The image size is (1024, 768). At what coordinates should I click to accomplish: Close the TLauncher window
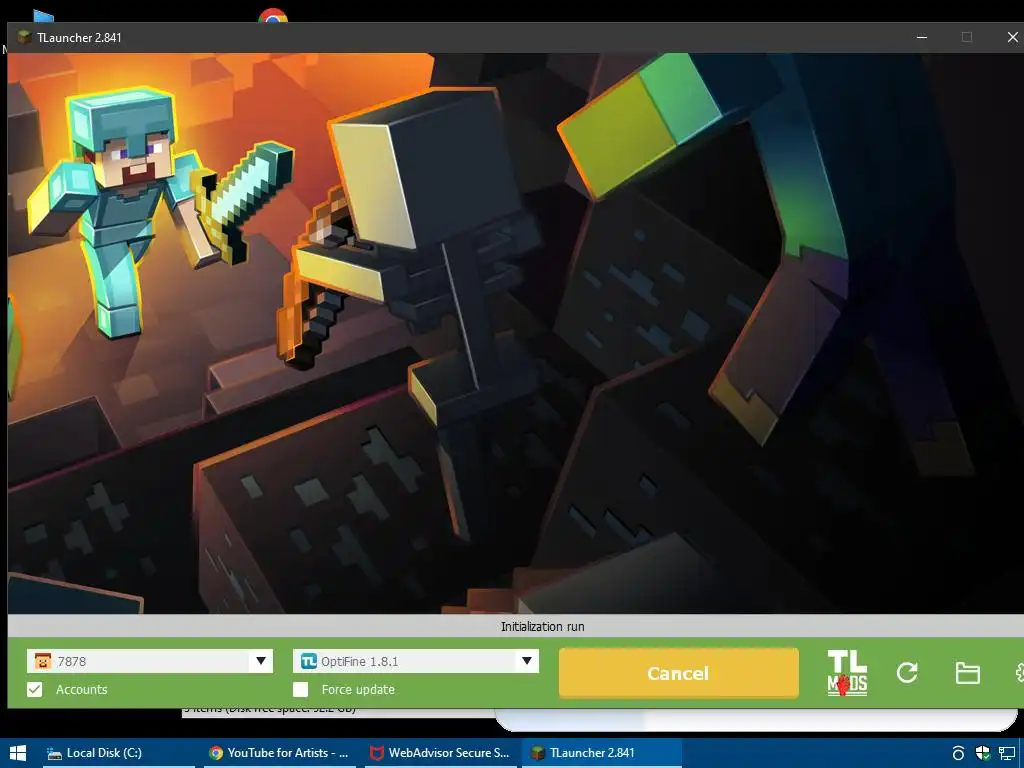1012,37
